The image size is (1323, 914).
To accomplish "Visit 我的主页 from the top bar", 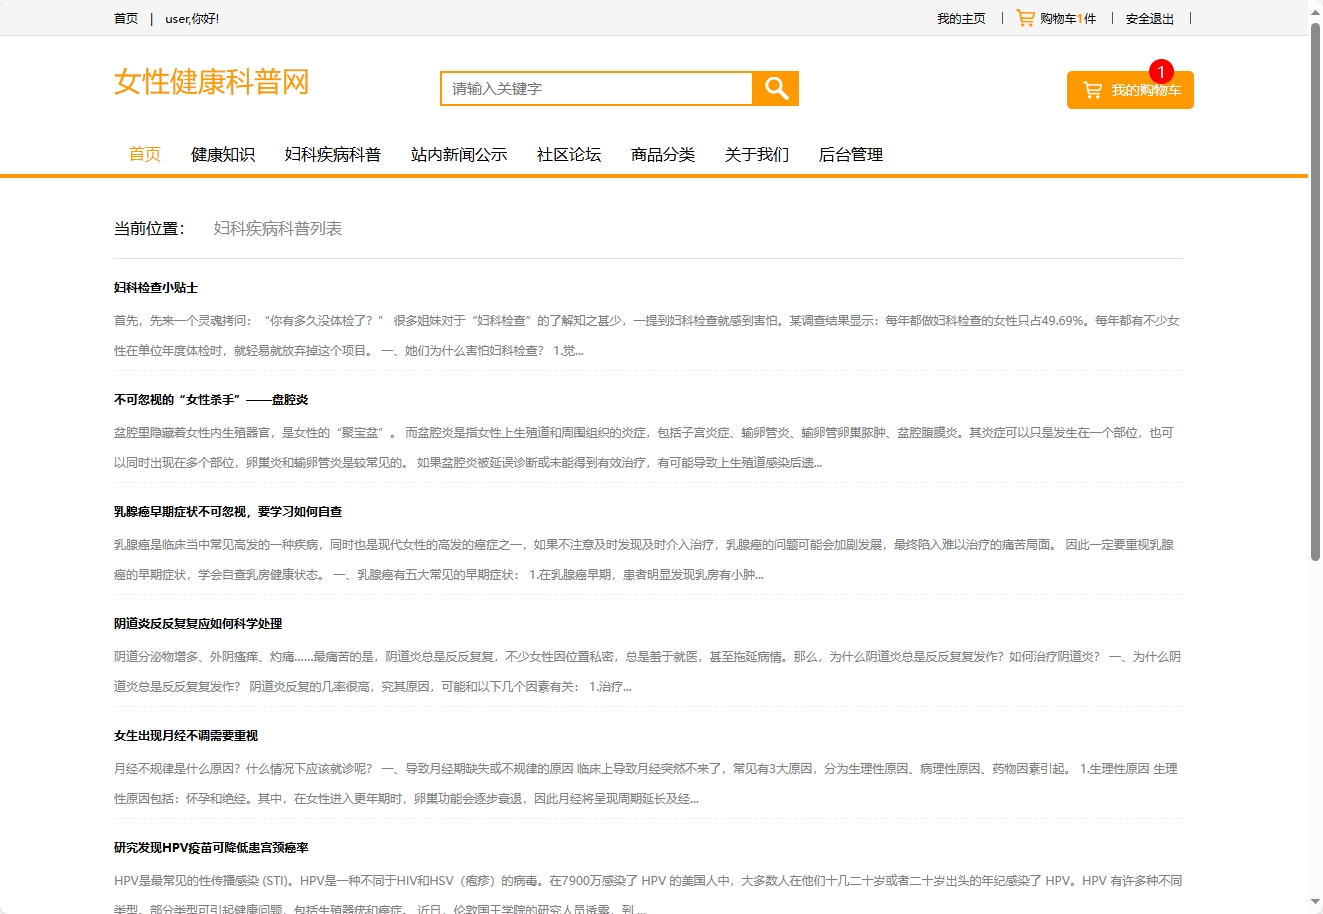I will (x=959, y=18).
